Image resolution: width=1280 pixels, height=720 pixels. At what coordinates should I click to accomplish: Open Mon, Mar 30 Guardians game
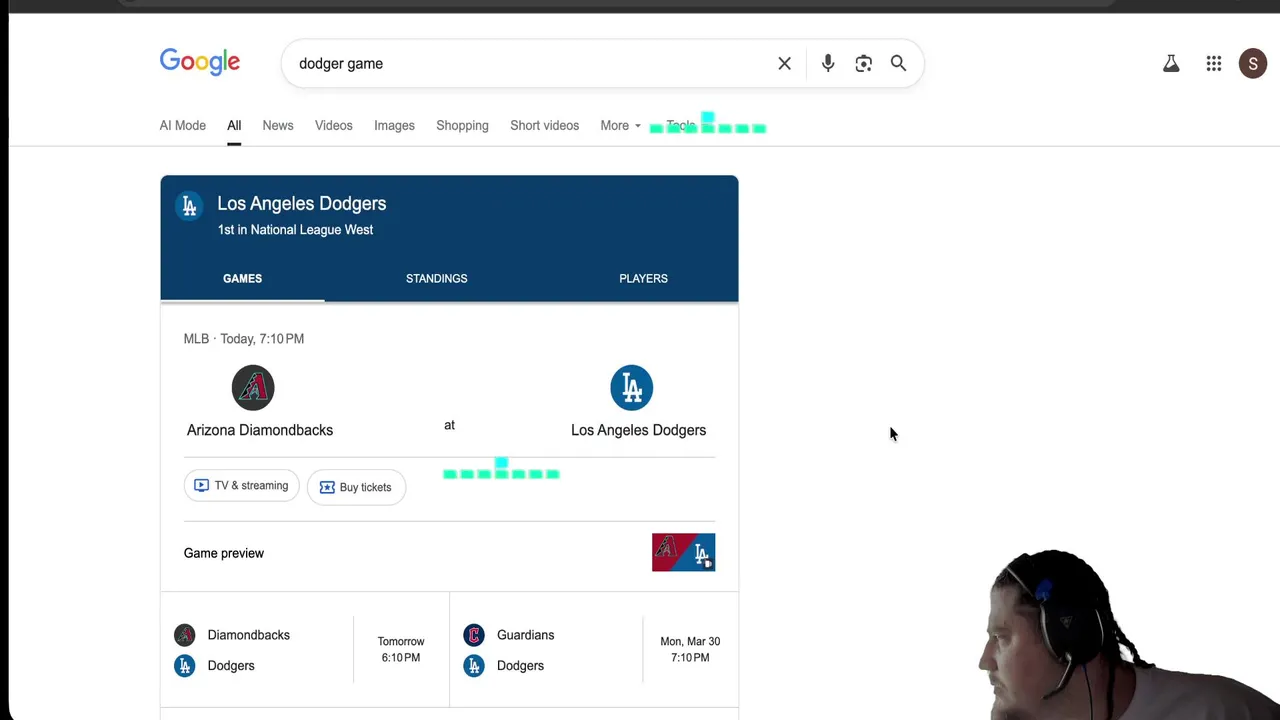pos(594,650)
